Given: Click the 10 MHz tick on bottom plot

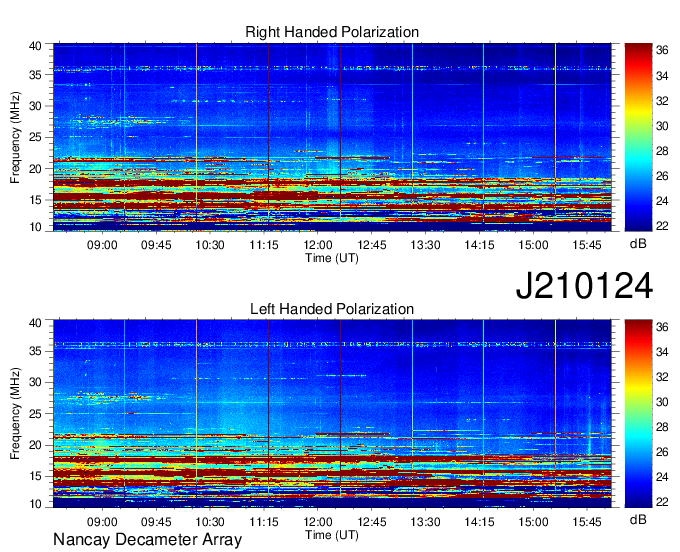Looking at the screenshot, I should coord(35,504).
